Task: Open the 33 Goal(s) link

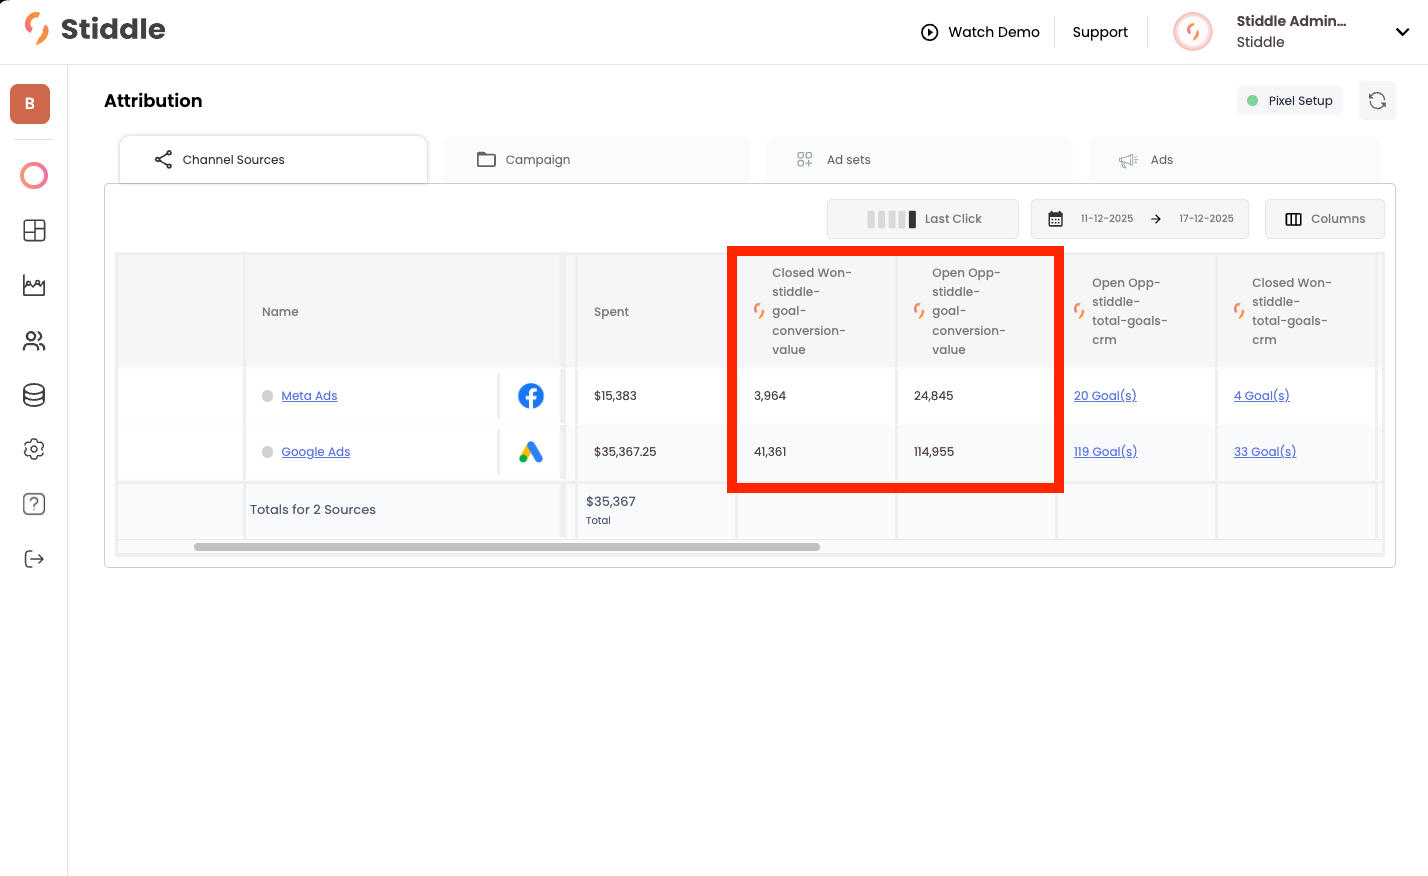Action: pos(1265,452)
